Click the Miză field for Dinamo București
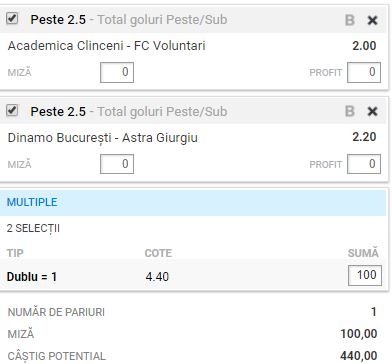The height and width of the screenshot is (364, 392). [x=117, y=164]
